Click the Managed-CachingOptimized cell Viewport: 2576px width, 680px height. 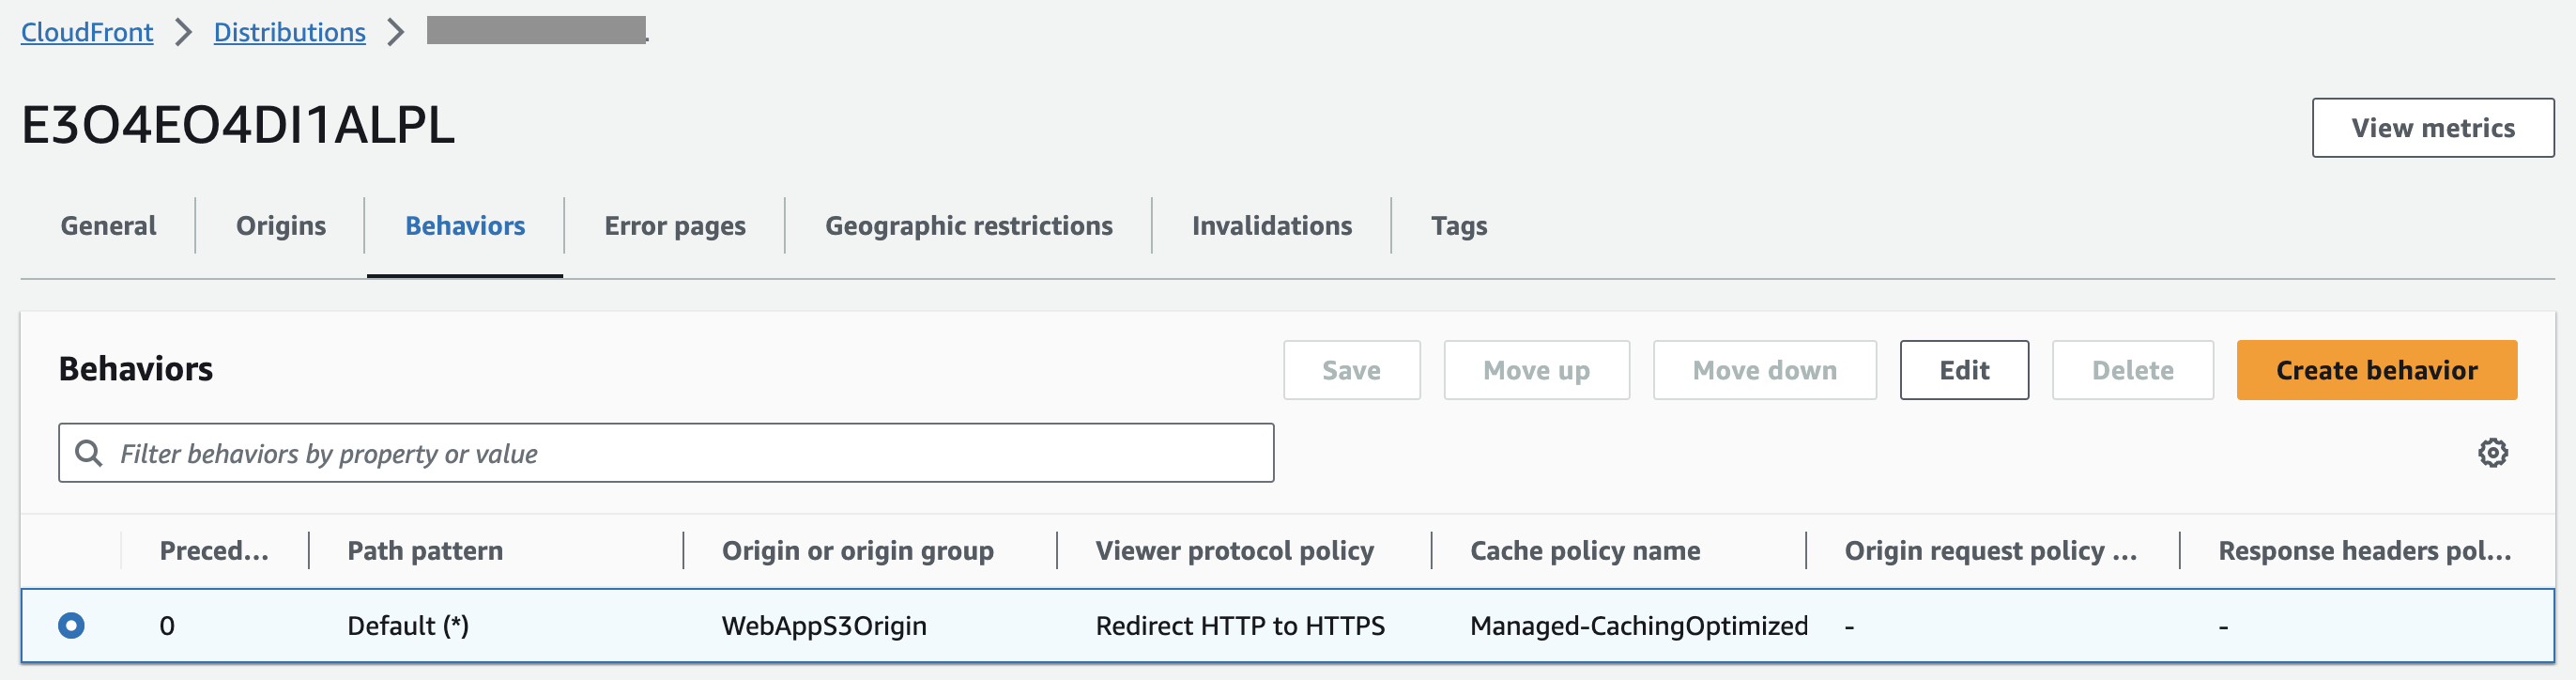1639,626
